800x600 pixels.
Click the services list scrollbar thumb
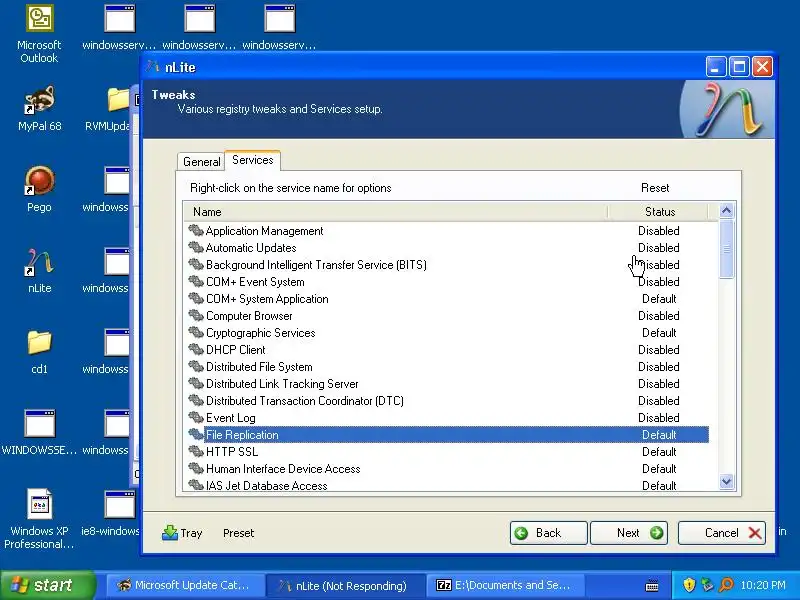pos(726,249)
